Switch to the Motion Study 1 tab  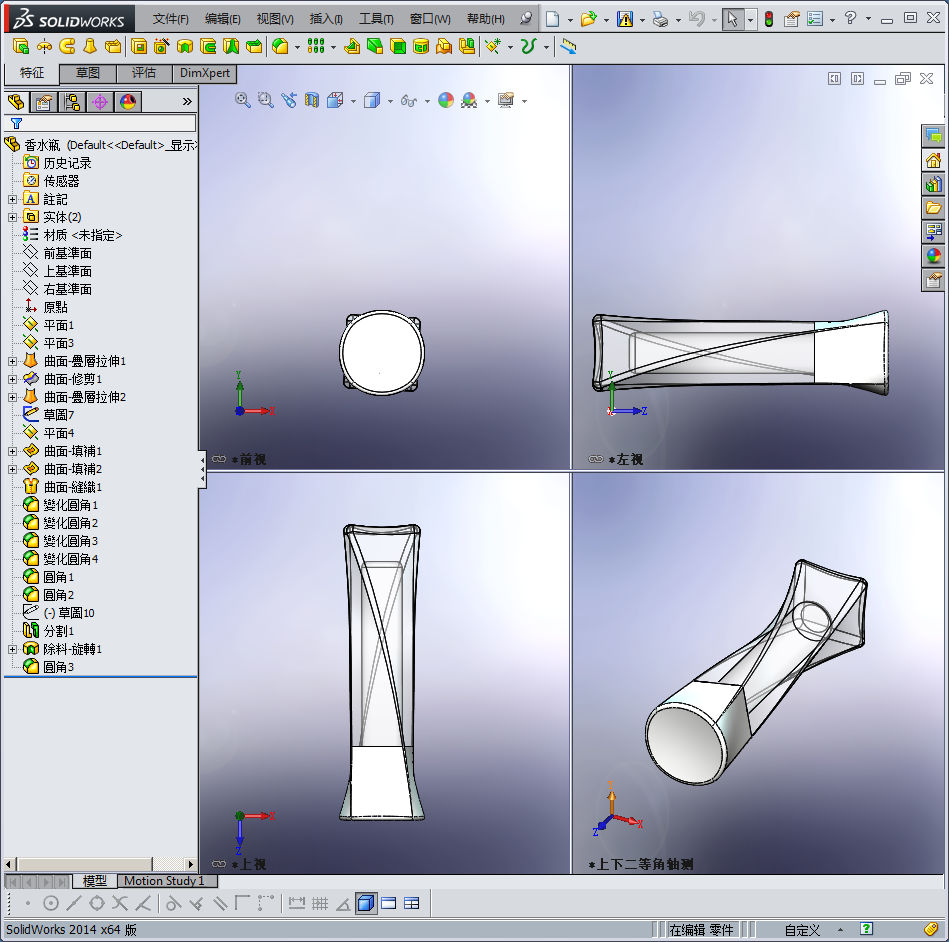[165, 881]
